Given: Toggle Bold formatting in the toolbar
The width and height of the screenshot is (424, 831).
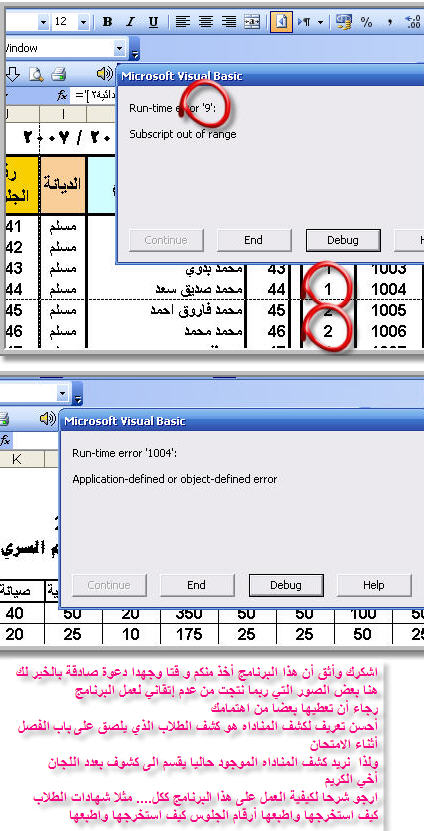Looking at the screenshot, I should pyautogui.click(x=108, y=22).
